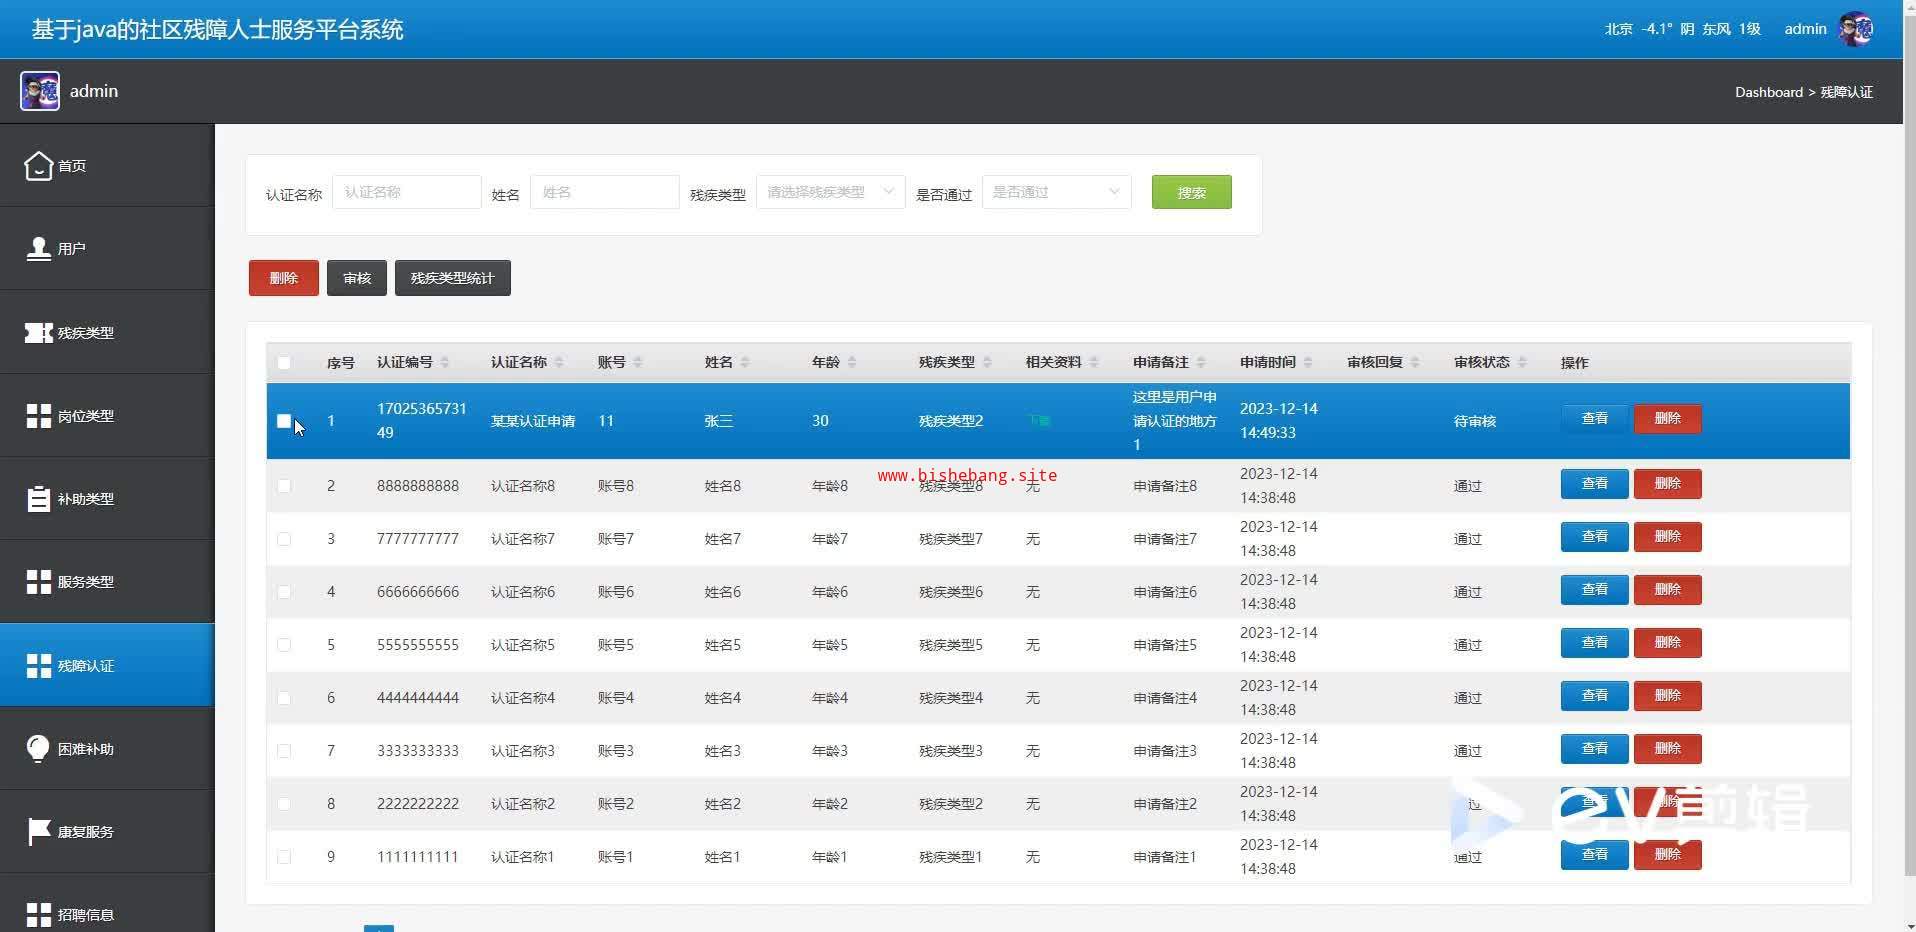Toggle the select-all checkbox in table header

tap(284, 363)
